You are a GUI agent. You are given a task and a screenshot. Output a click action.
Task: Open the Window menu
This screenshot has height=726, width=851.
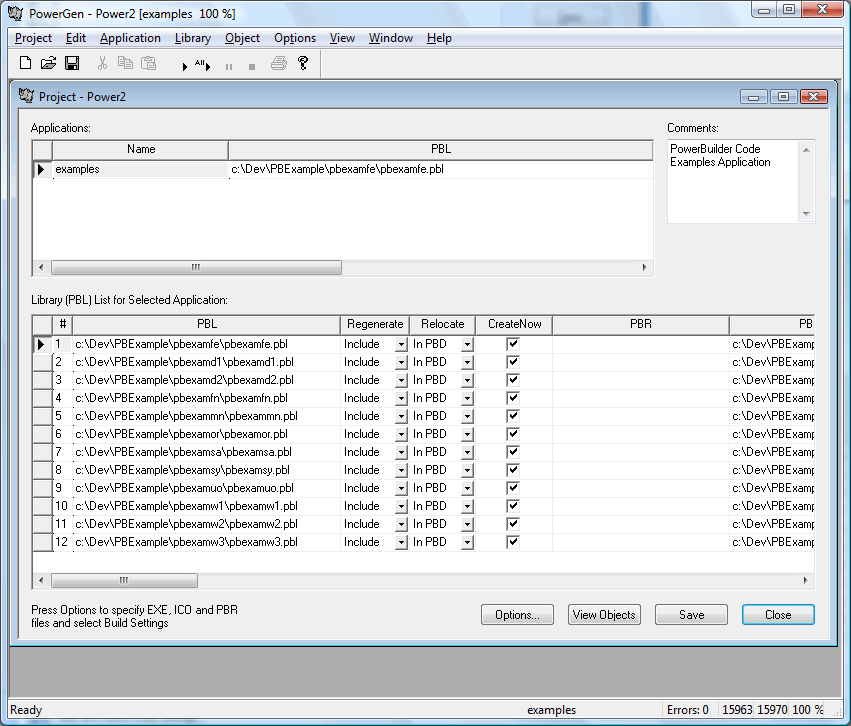pyautogui.click(x=391, y=38)
